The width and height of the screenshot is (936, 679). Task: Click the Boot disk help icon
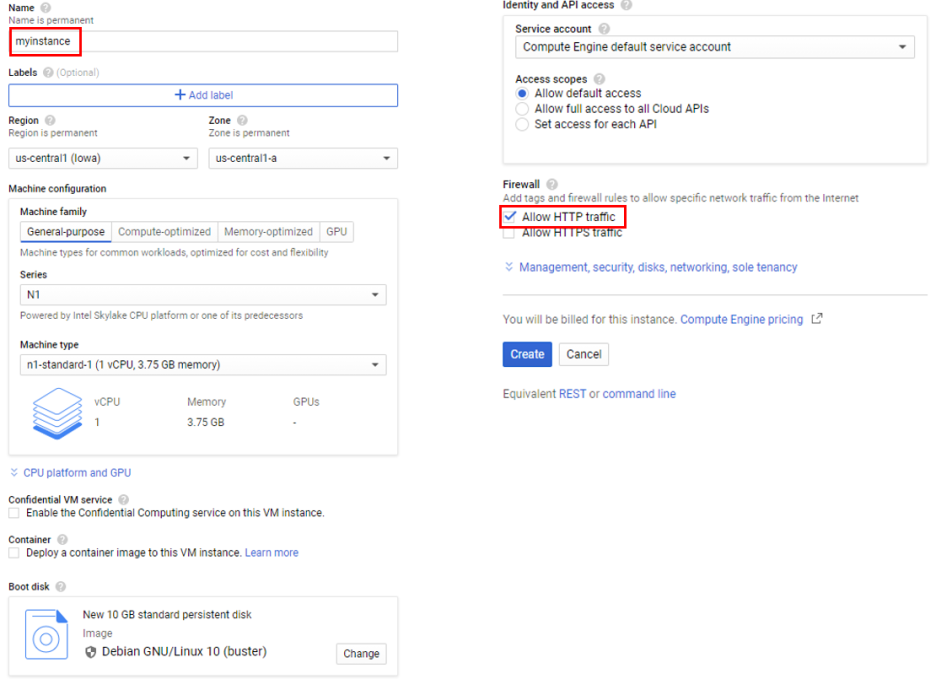tap(60, 586)
